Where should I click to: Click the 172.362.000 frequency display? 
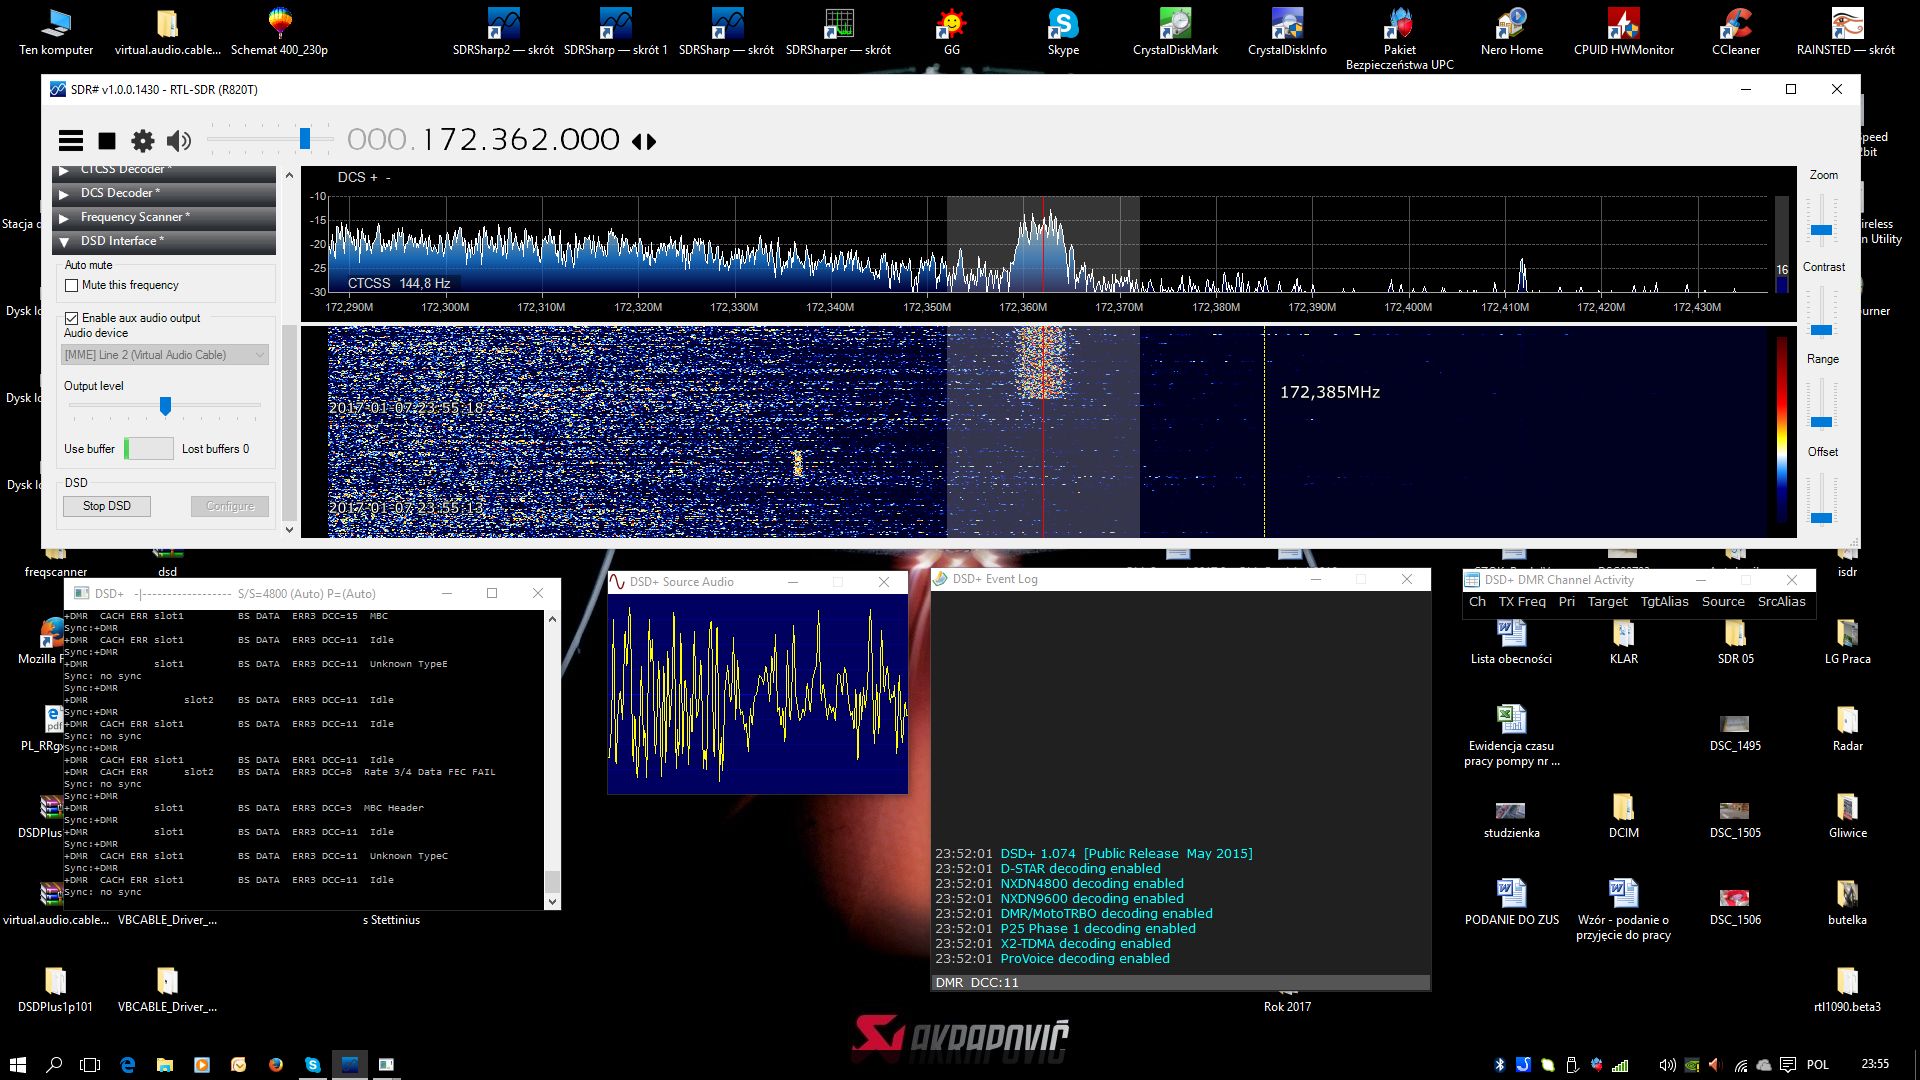484,140
